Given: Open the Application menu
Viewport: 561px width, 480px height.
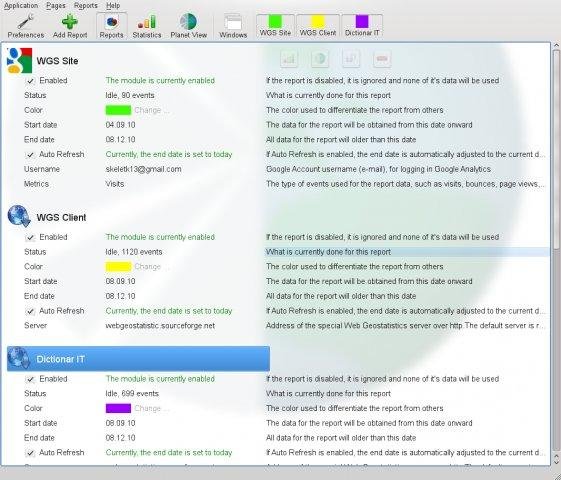Looking at the screenshot, I should tap(21, 5).
